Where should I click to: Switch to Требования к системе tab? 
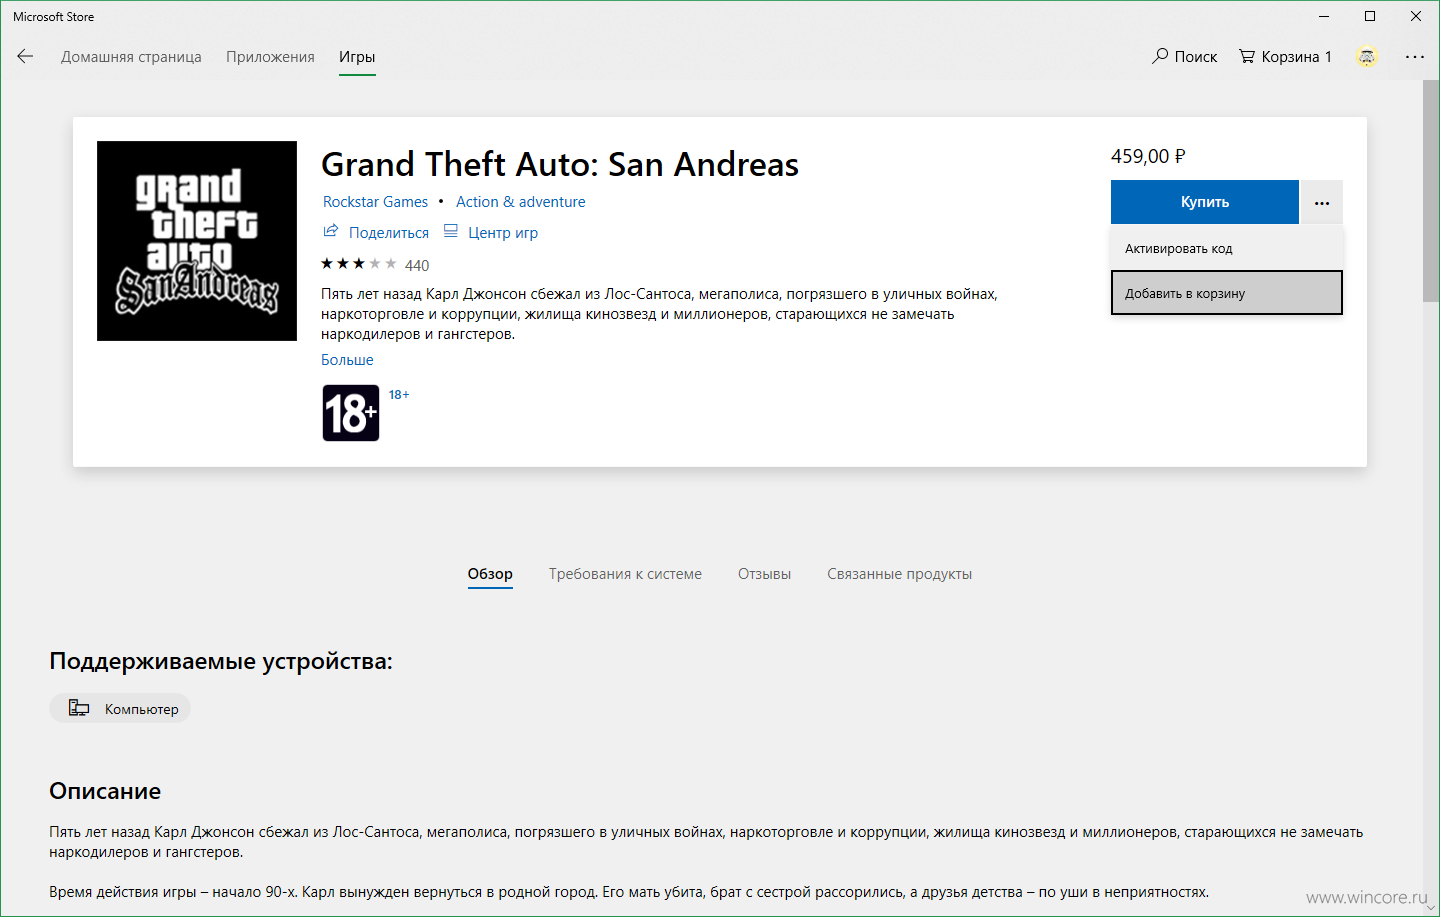pos(625,574)
